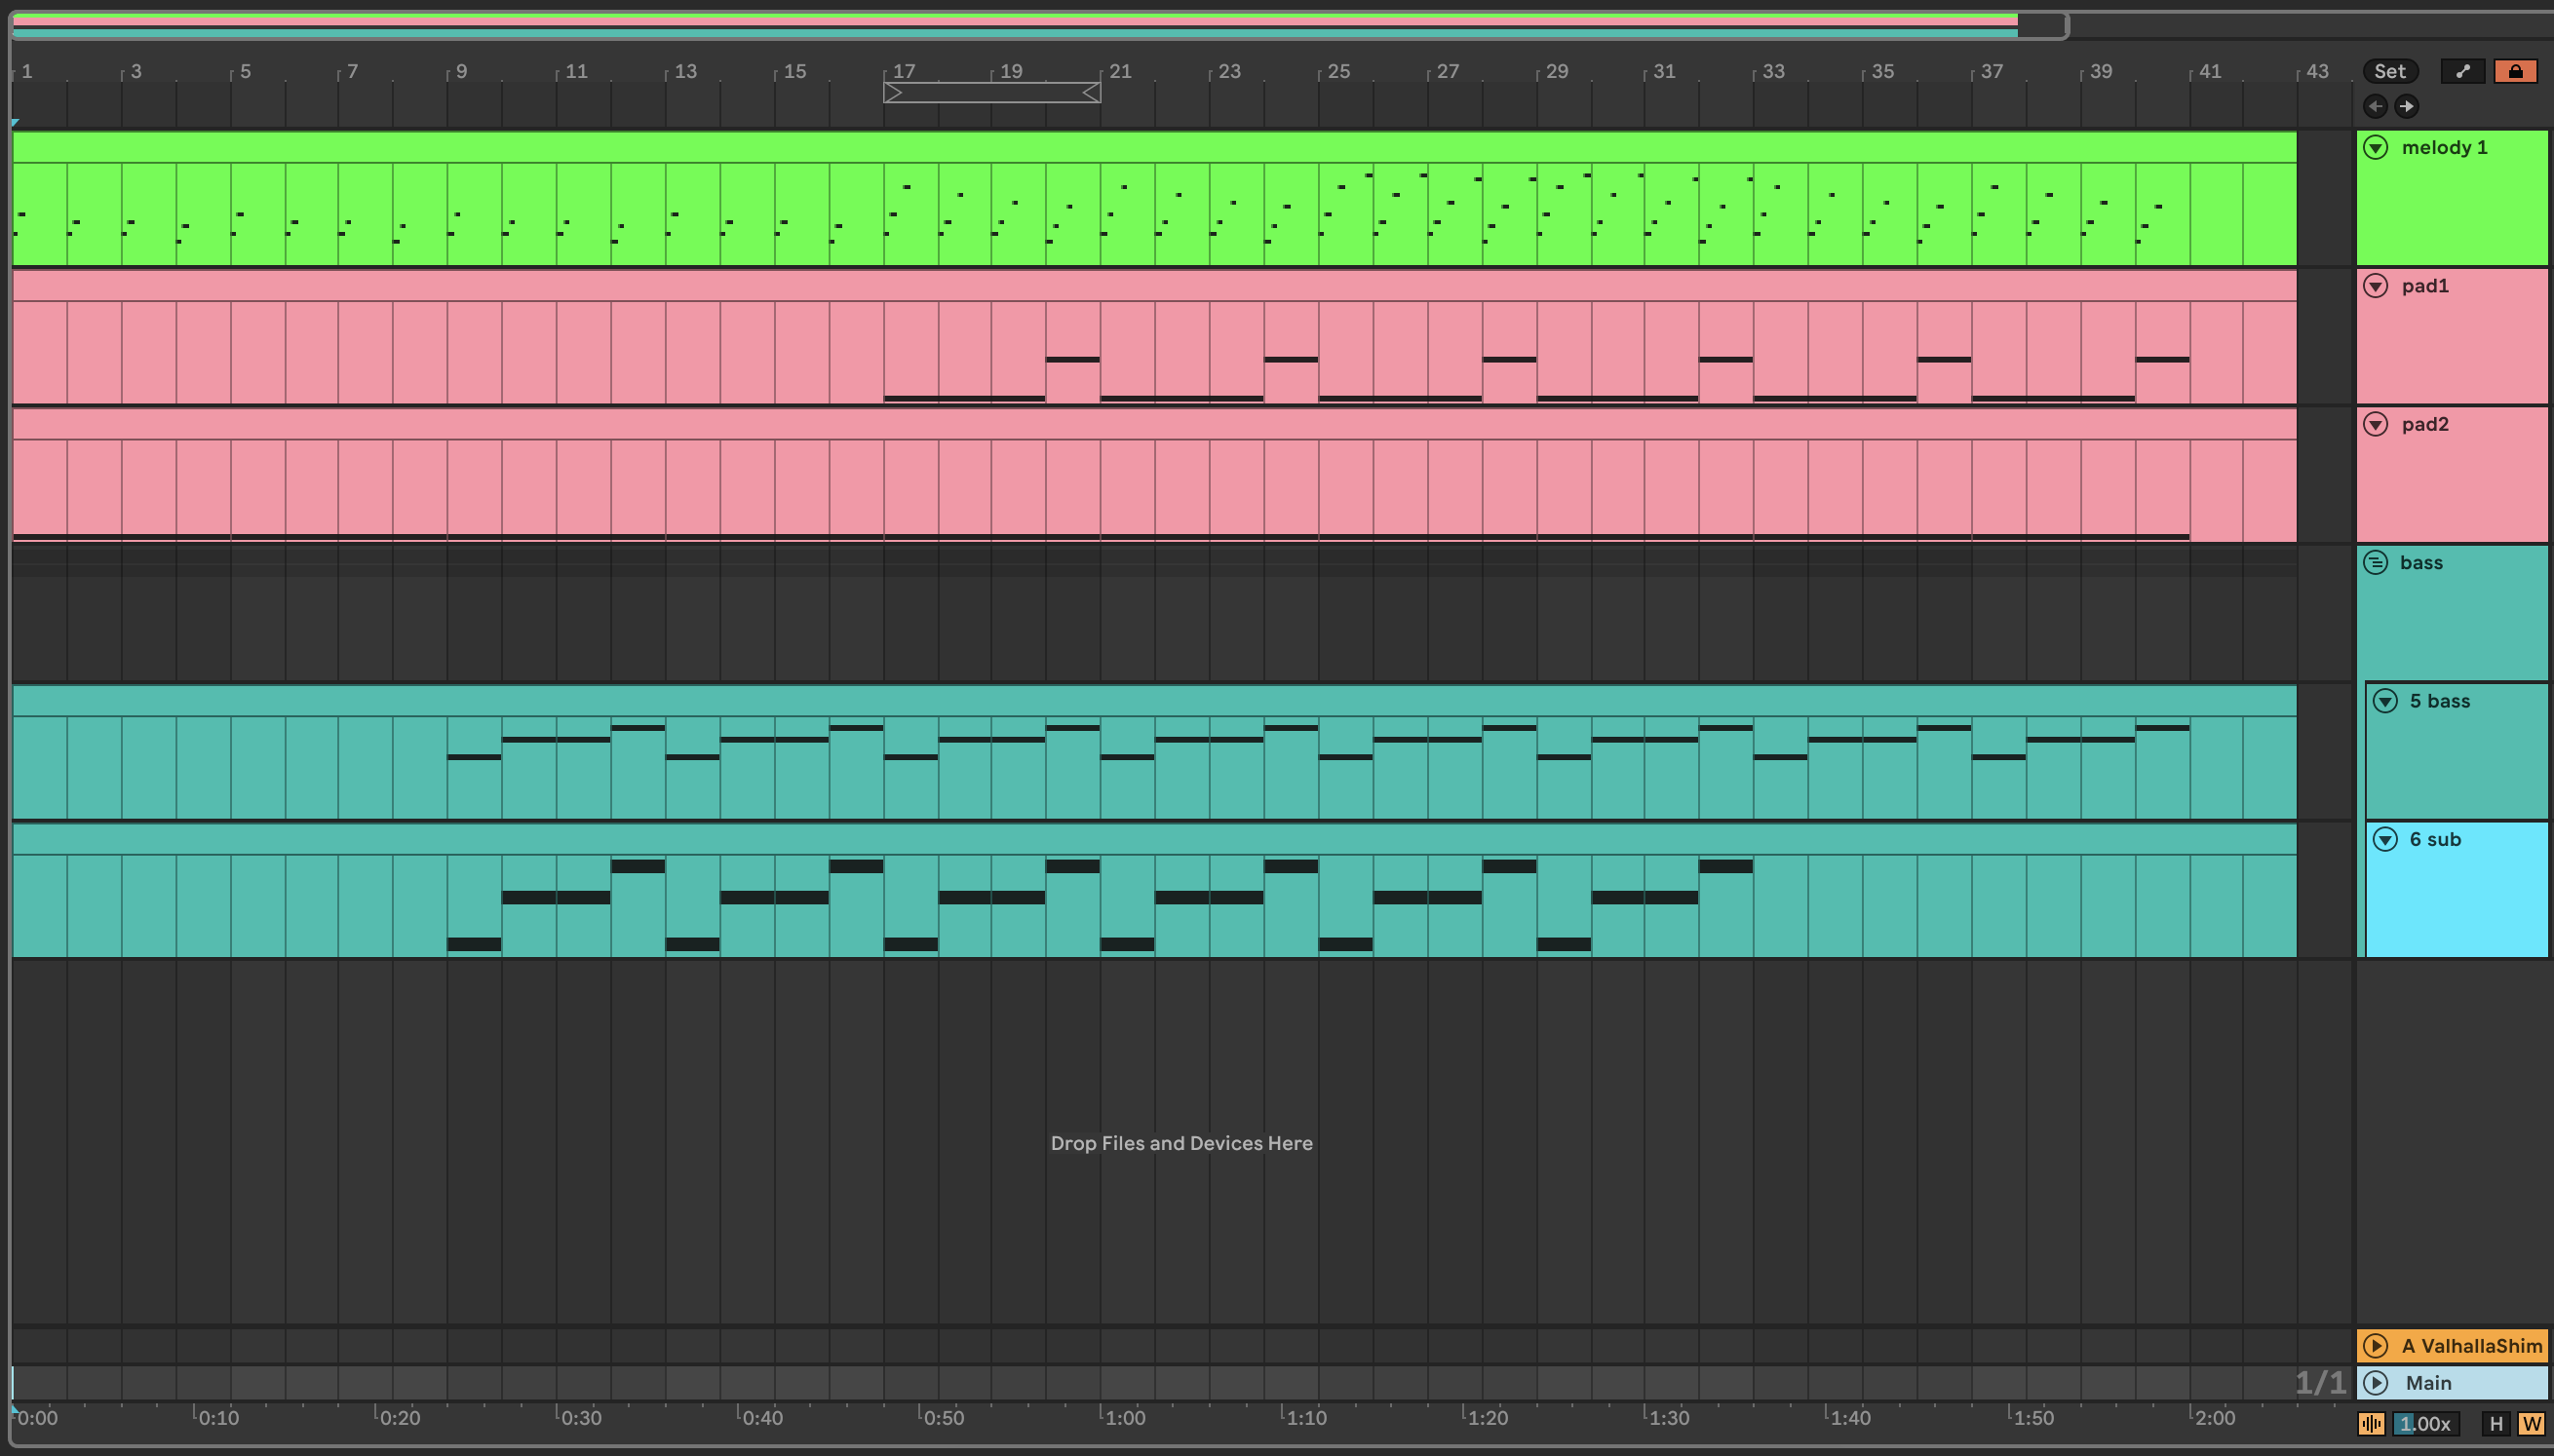Image resolution: width=2554 pixels, height=1456 pixels.
Task: Click bar 33 in the beat-time ruler
Action: (1772, 71)
